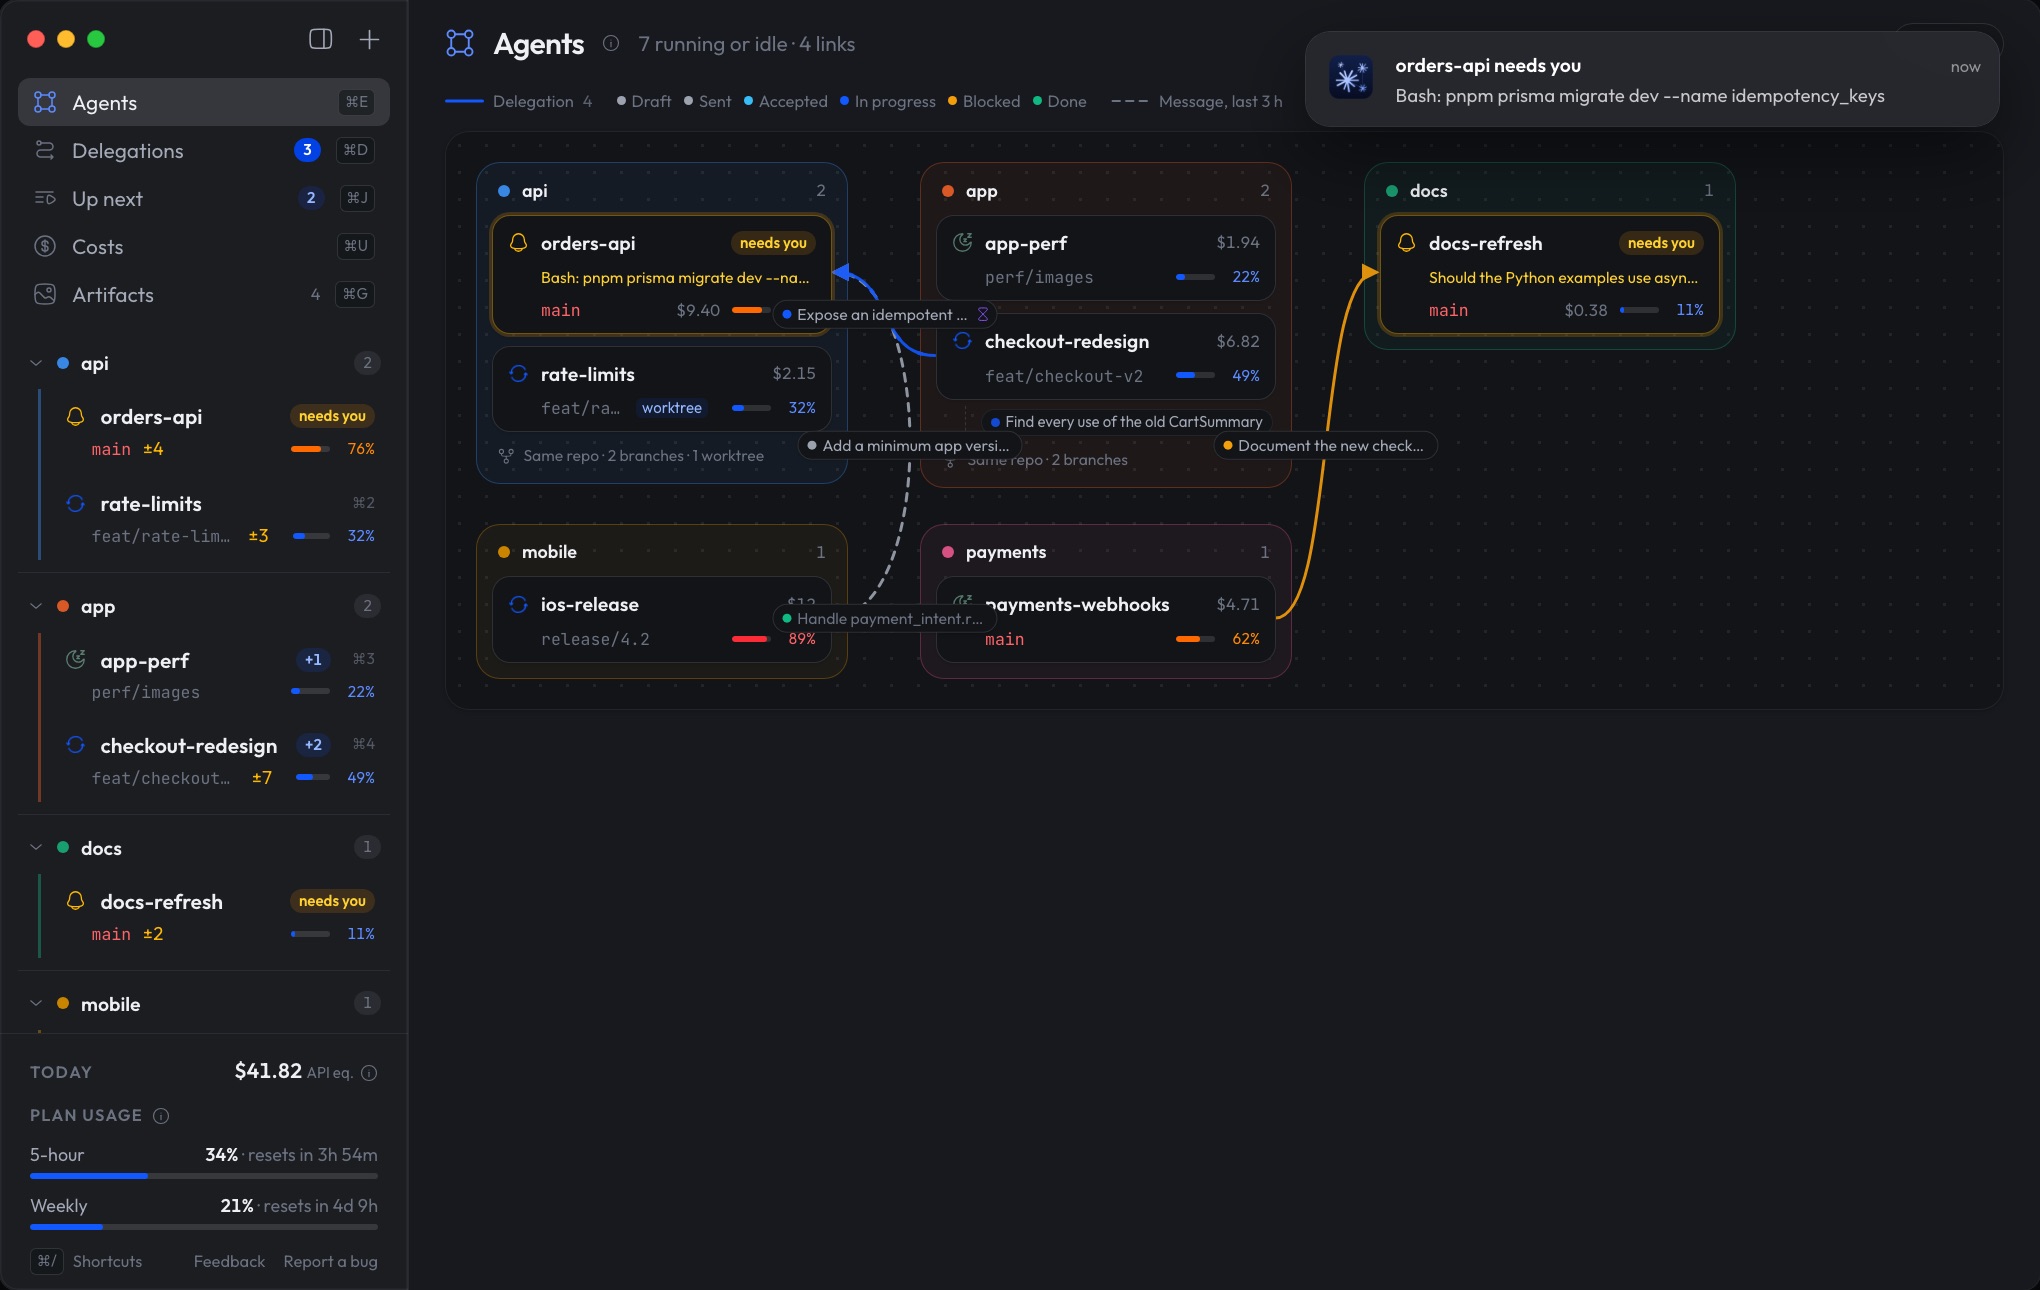2040x1290 pixels.
Task: Click the worktree tag on rate-limits card
Action: (x=671, y=408)
